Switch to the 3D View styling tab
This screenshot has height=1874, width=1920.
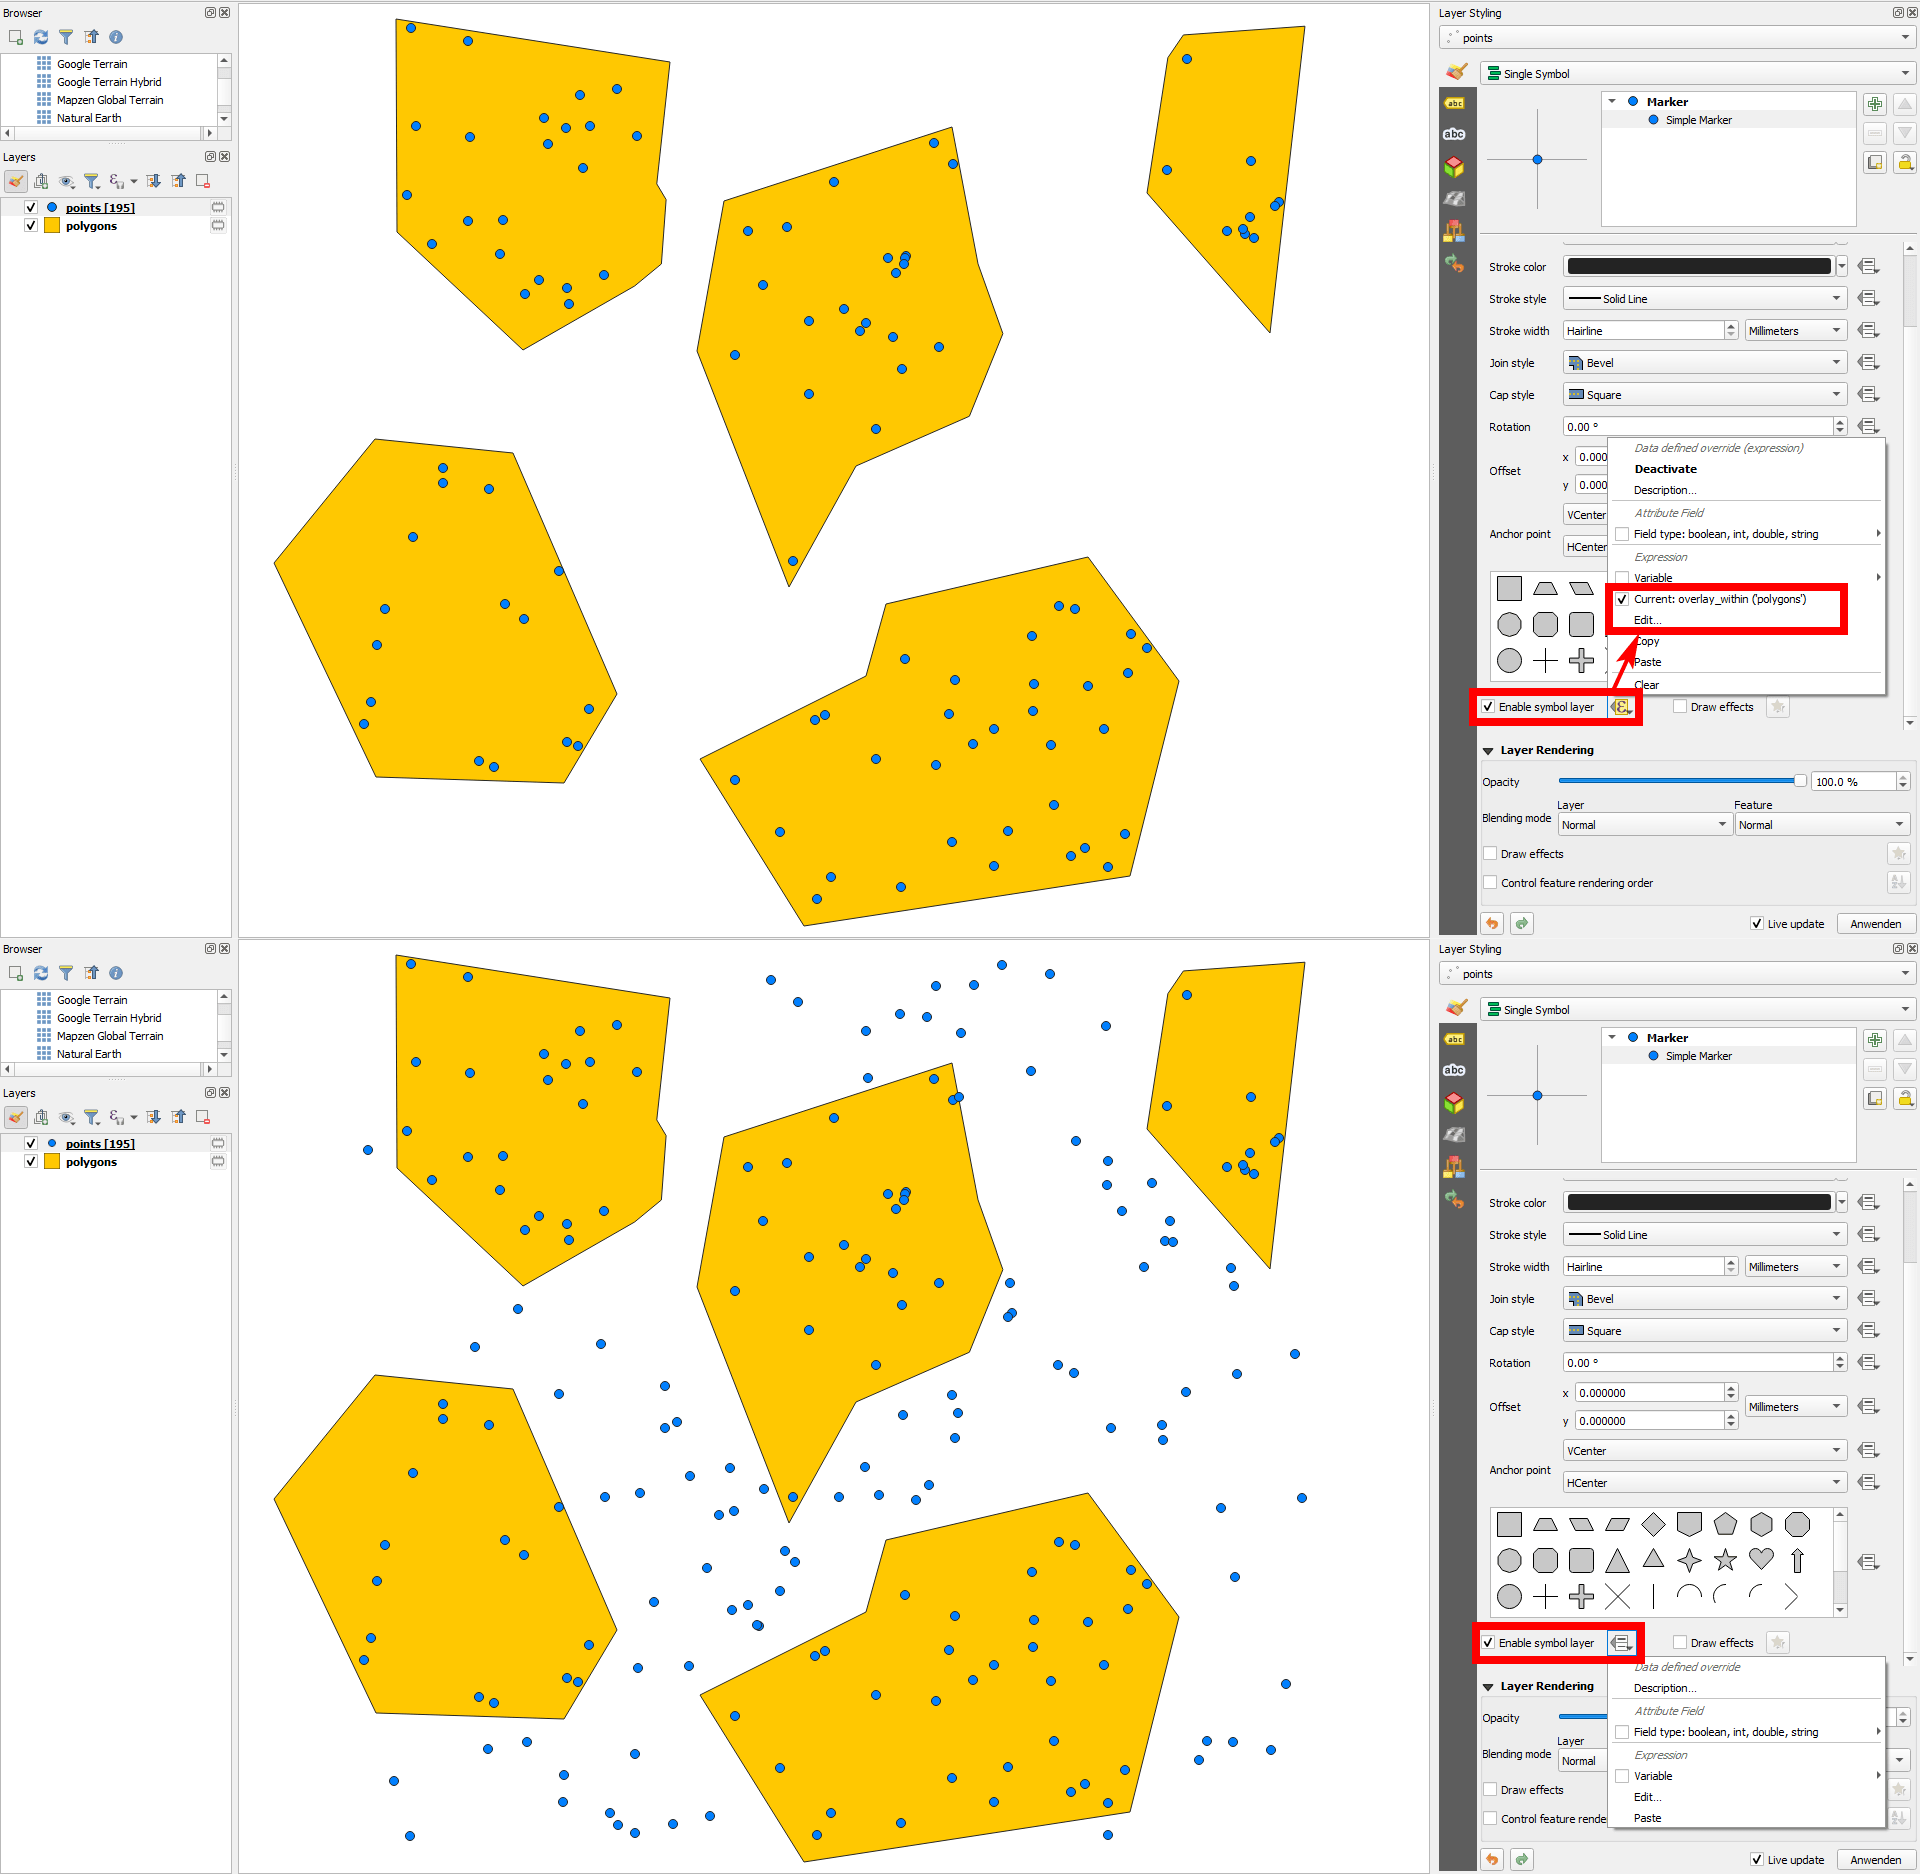[x=1455, y=167]
